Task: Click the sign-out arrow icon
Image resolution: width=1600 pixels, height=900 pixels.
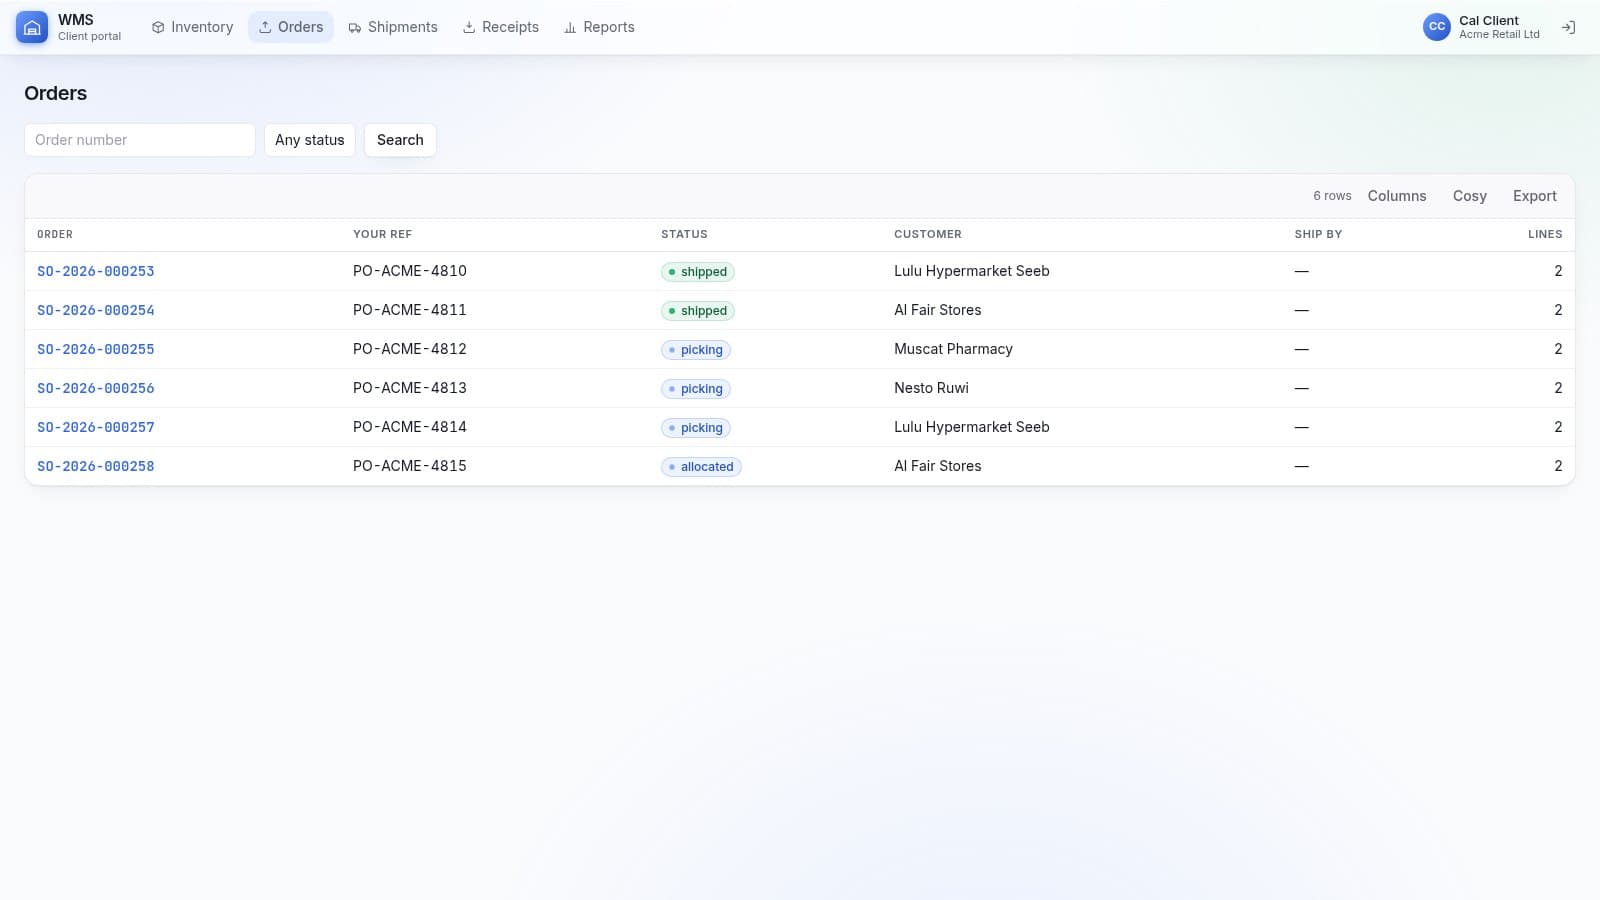Action: click(x=1568, y=27)
